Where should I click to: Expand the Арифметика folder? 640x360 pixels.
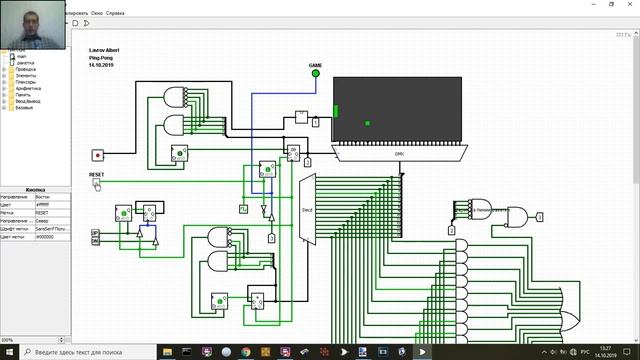[4, 89]
